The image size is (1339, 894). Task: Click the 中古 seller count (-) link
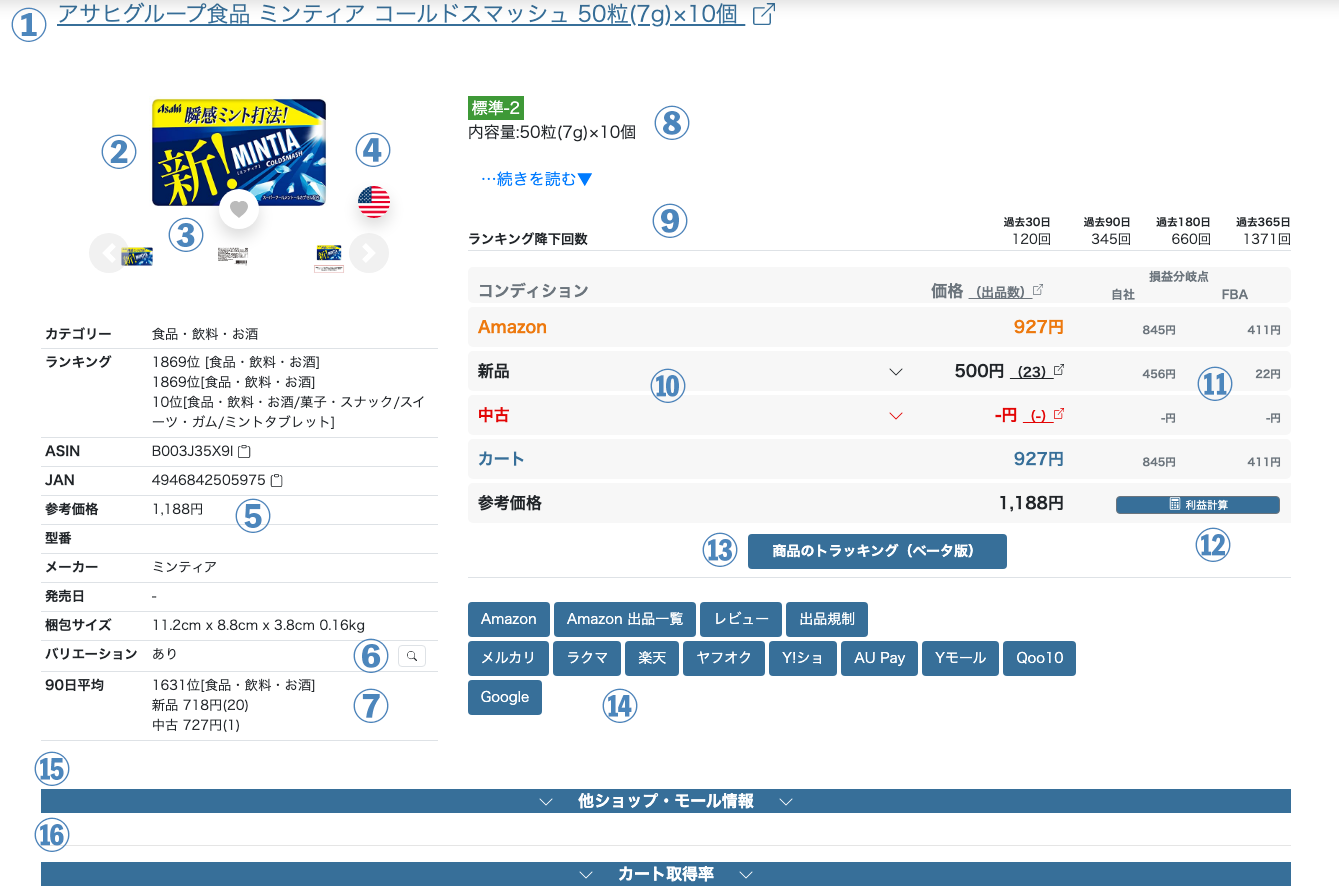(1038, 416)
